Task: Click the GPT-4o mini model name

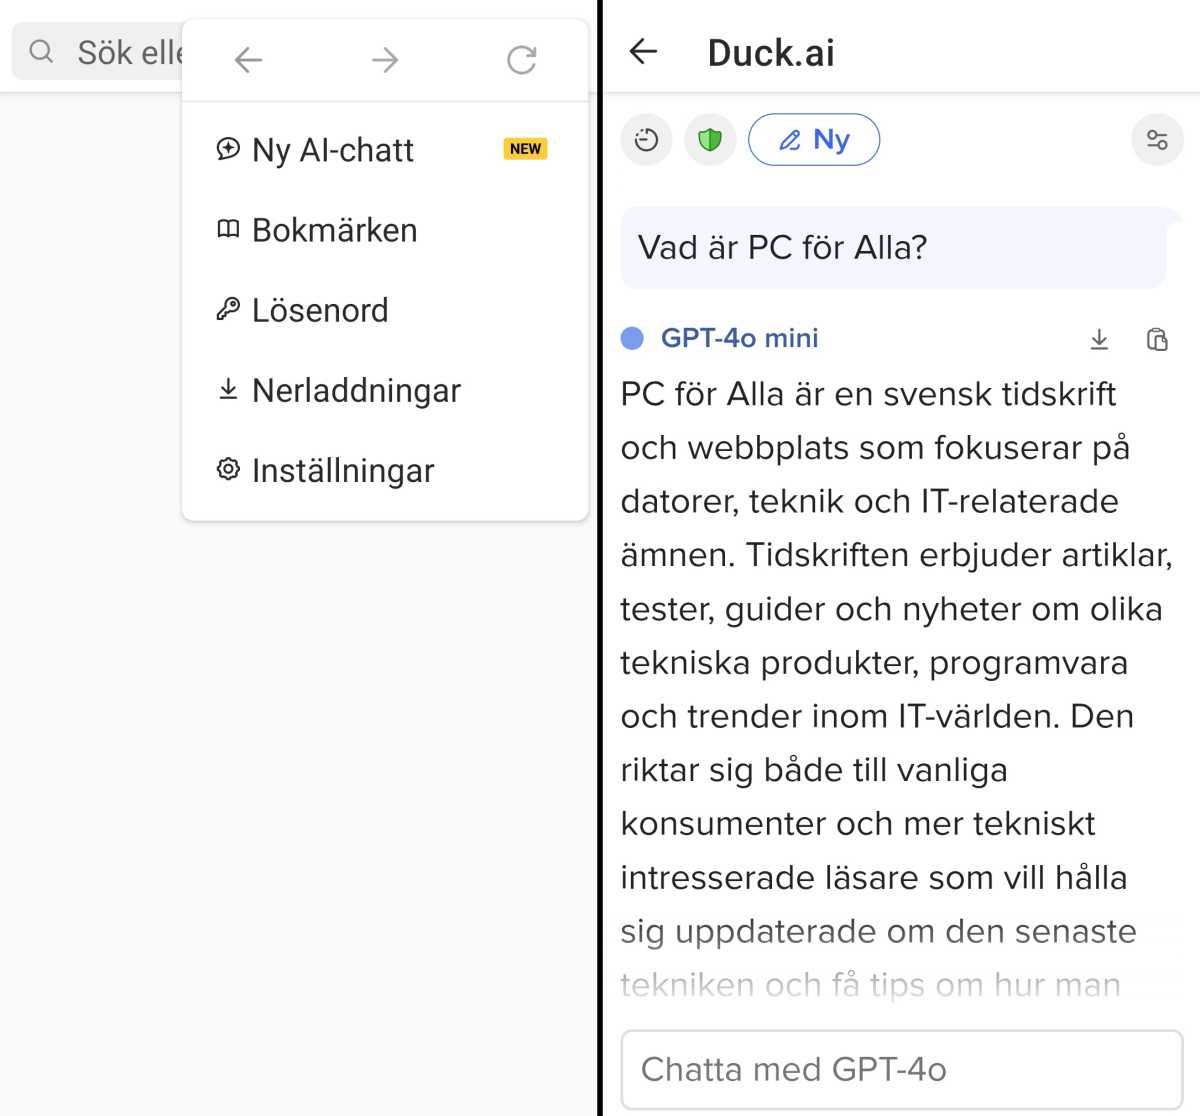Action: (739, 338)
